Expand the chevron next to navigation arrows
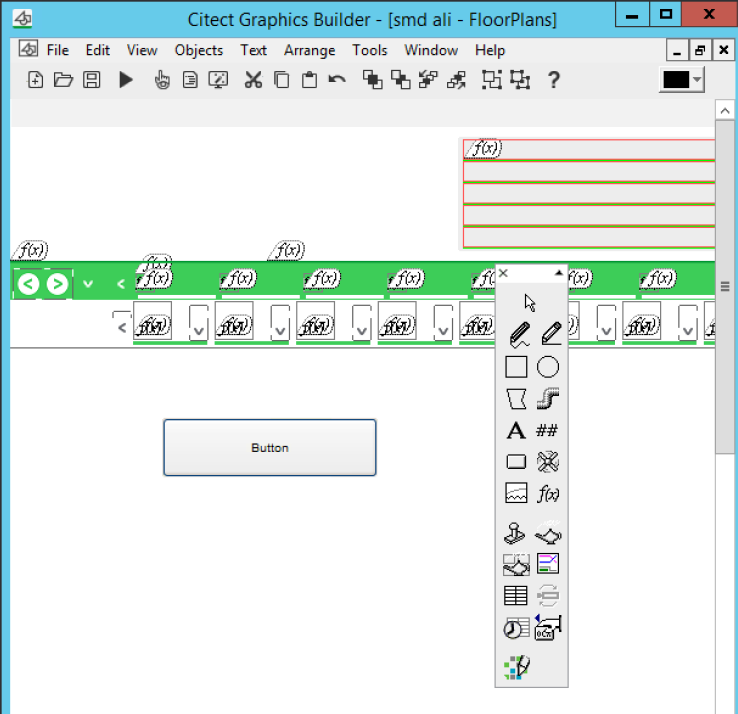 88,284
